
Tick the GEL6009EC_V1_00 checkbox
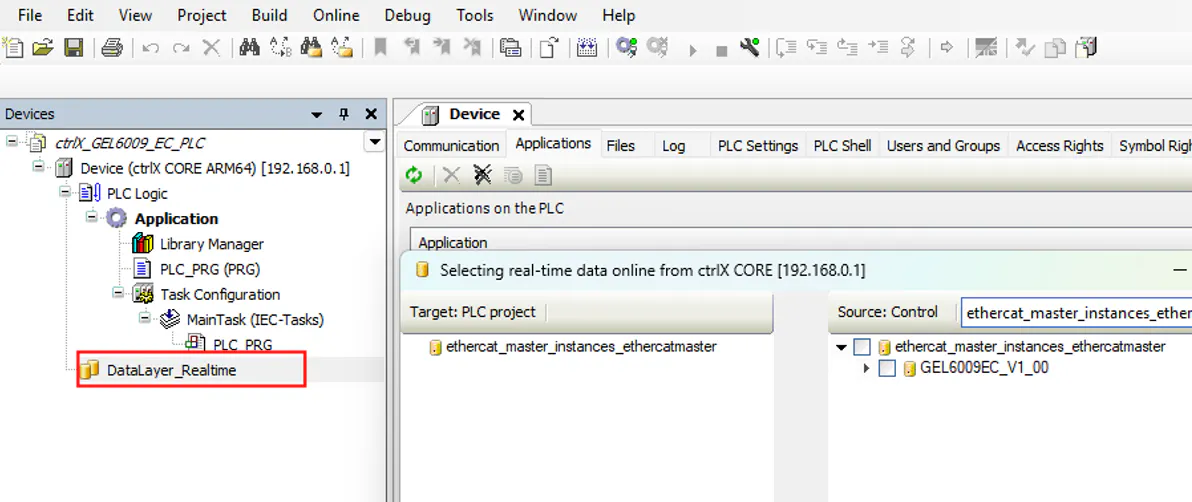(886, 368)
